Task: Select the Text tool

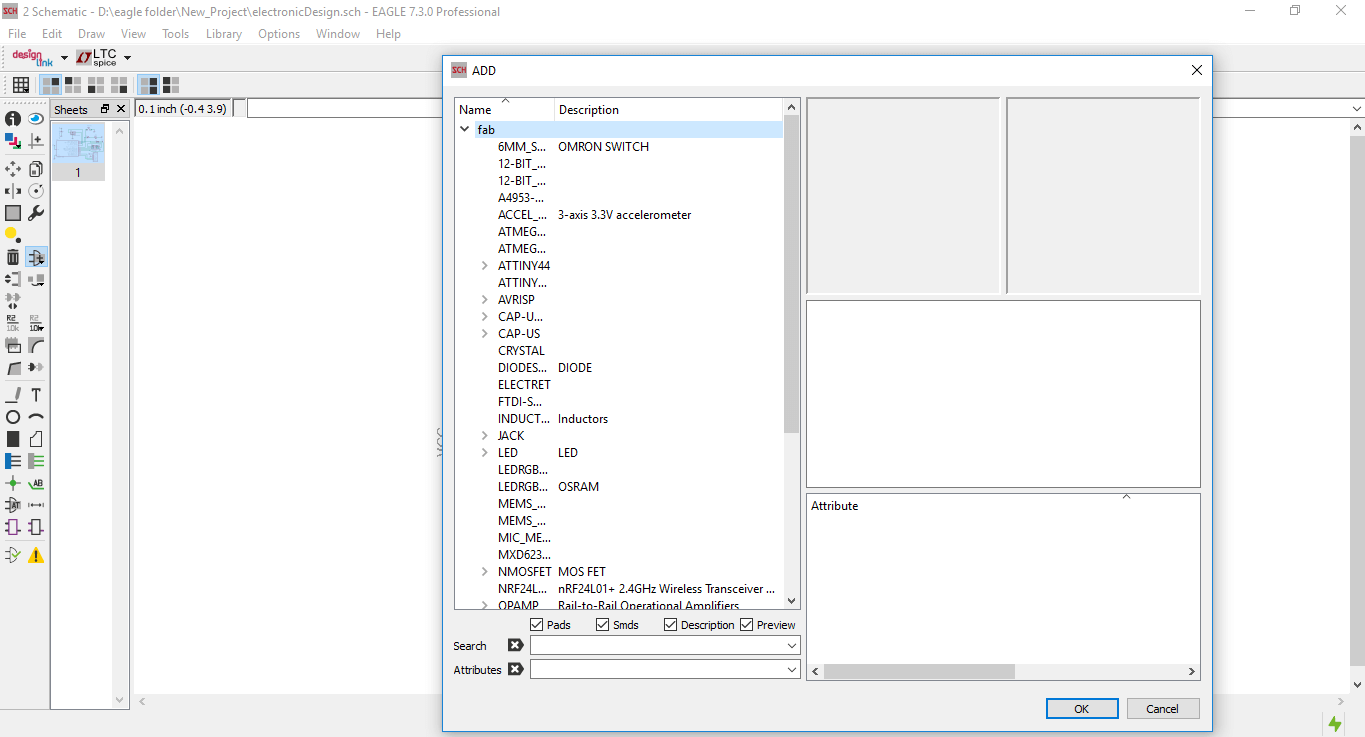Action: [36, 395]
